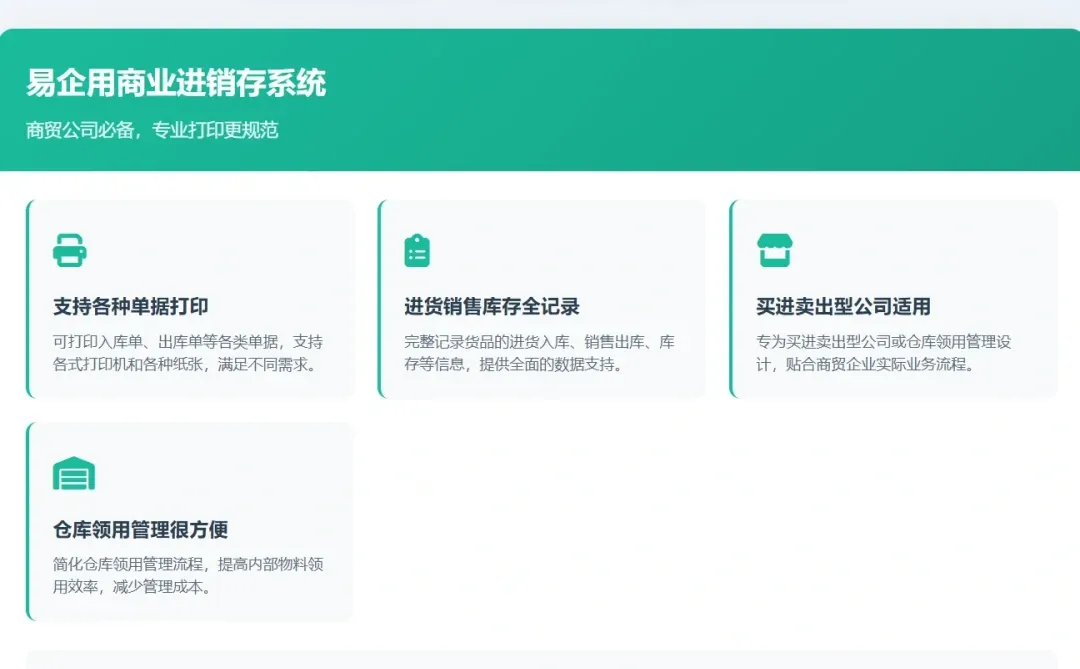Open the warehouse management feature card
1080x669 pixels.
pos(187,519)
